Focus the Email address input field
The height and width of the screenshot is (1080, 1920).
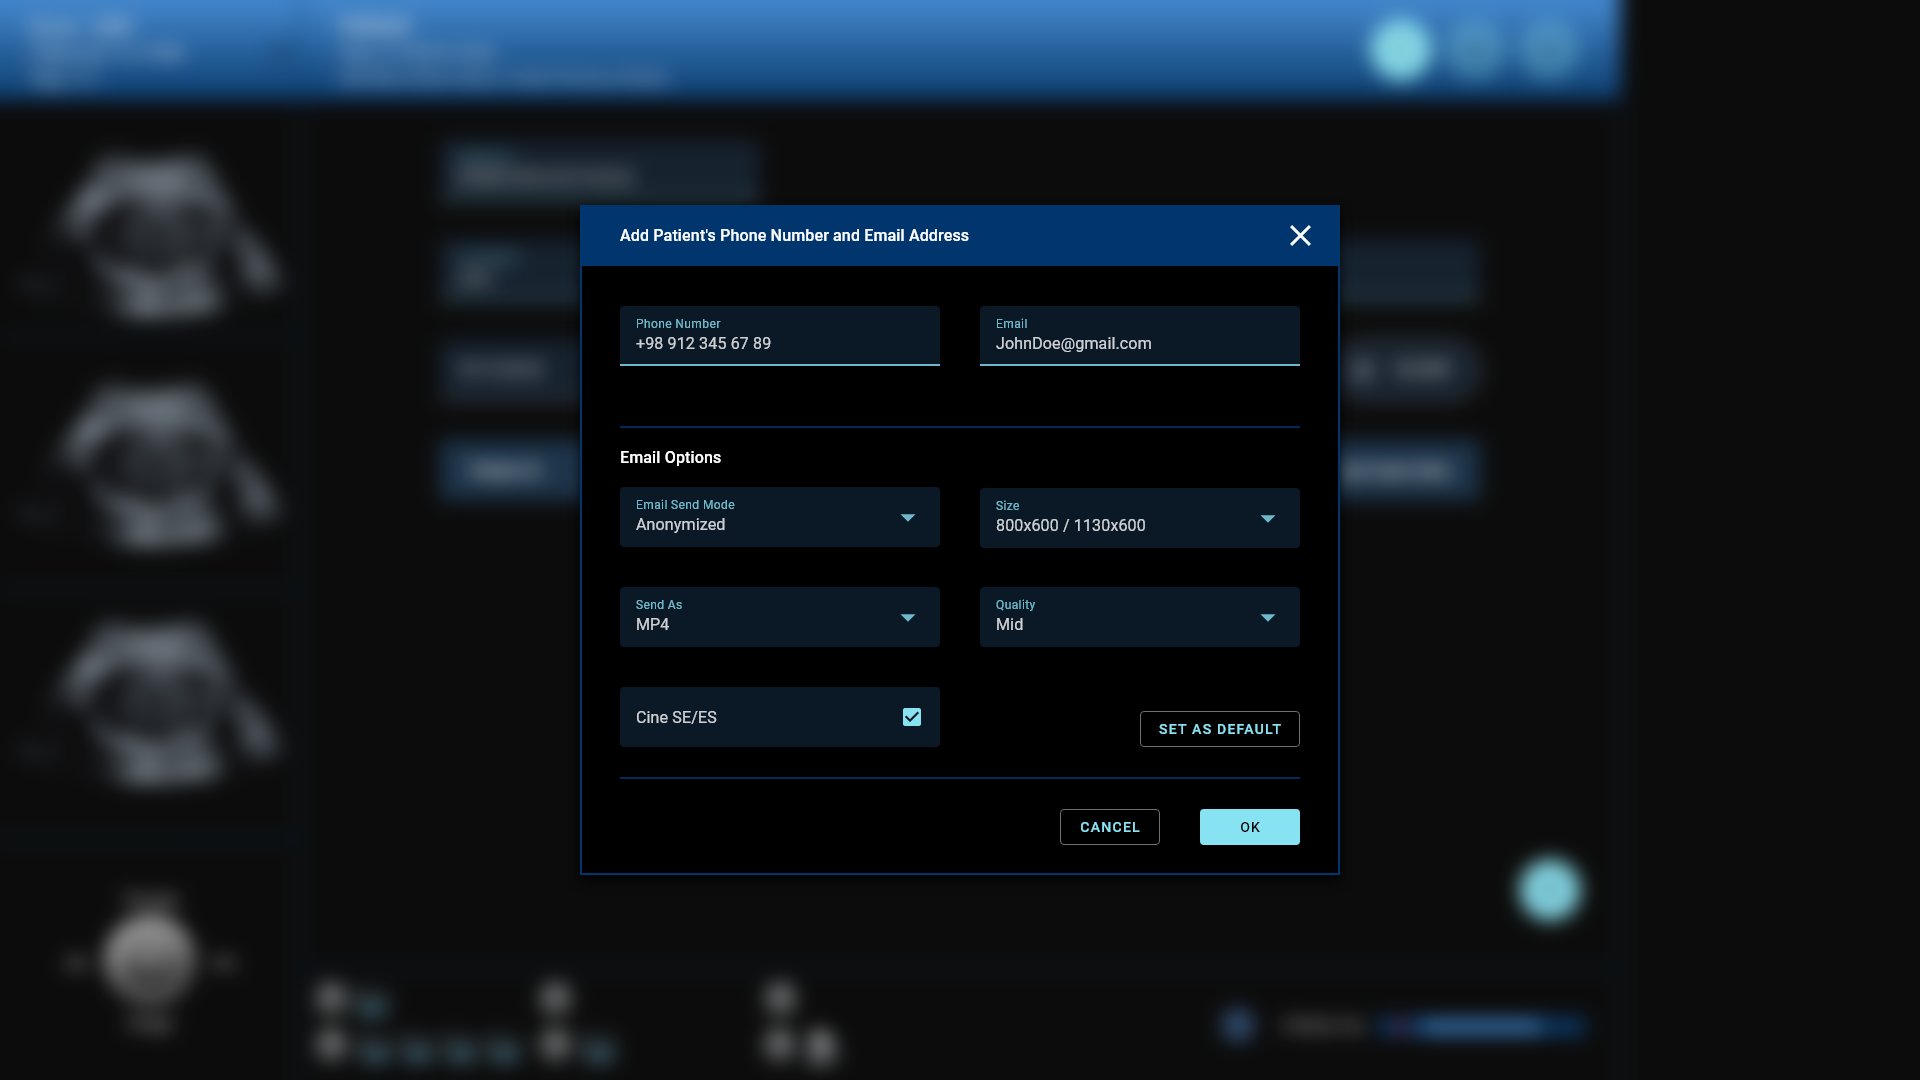click(x=1139, y=343)
